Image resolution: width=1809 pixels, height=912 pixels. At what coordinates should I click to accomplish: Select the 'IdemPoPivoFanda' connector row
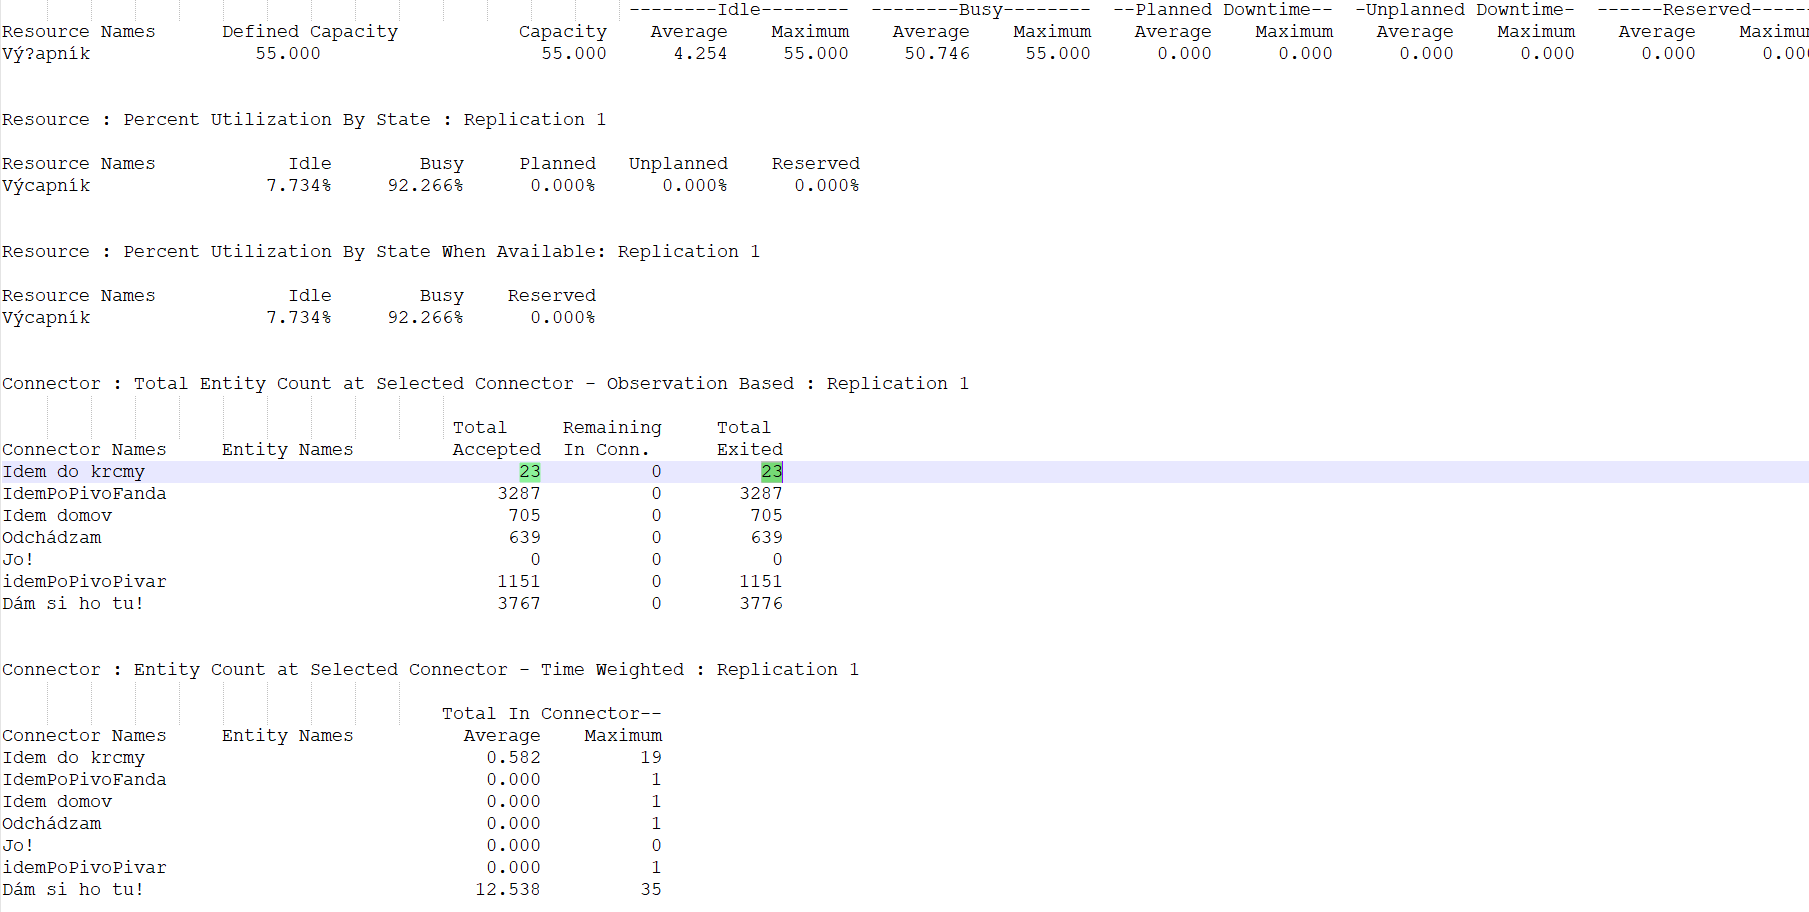85,493
